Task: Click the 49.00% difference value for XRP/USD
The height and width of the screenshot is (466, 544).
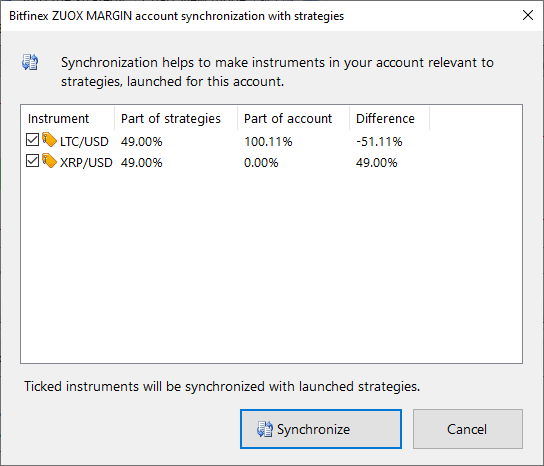Action: pos(376,162)
